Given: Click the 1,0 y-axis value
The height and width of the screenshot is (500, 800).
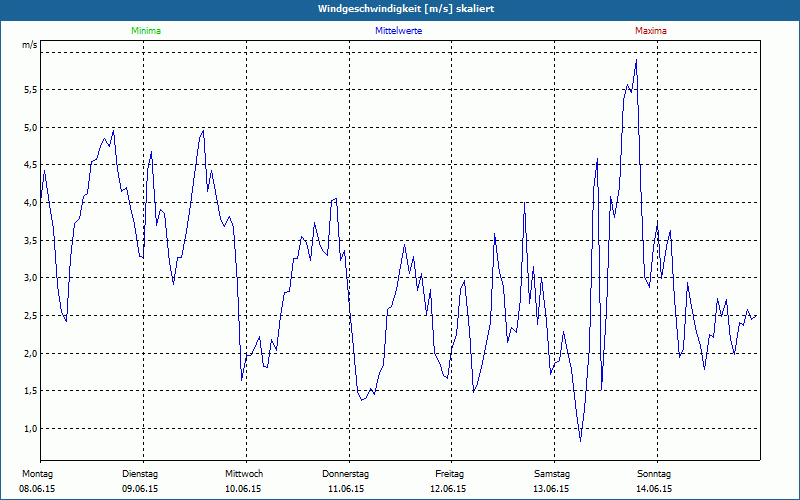Looking at the screenshot, I should tap(30, 429).
